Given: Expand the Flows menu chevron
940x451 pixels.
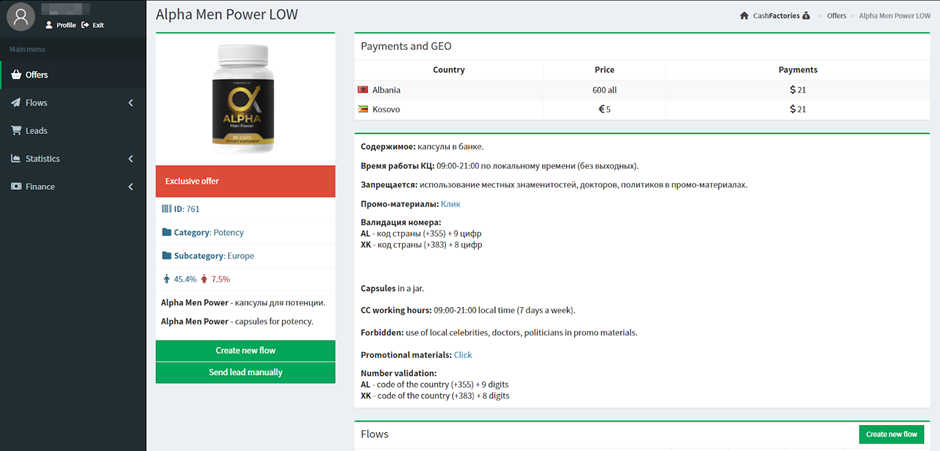Looking at the screenshot, I should [x=131, y=103].
